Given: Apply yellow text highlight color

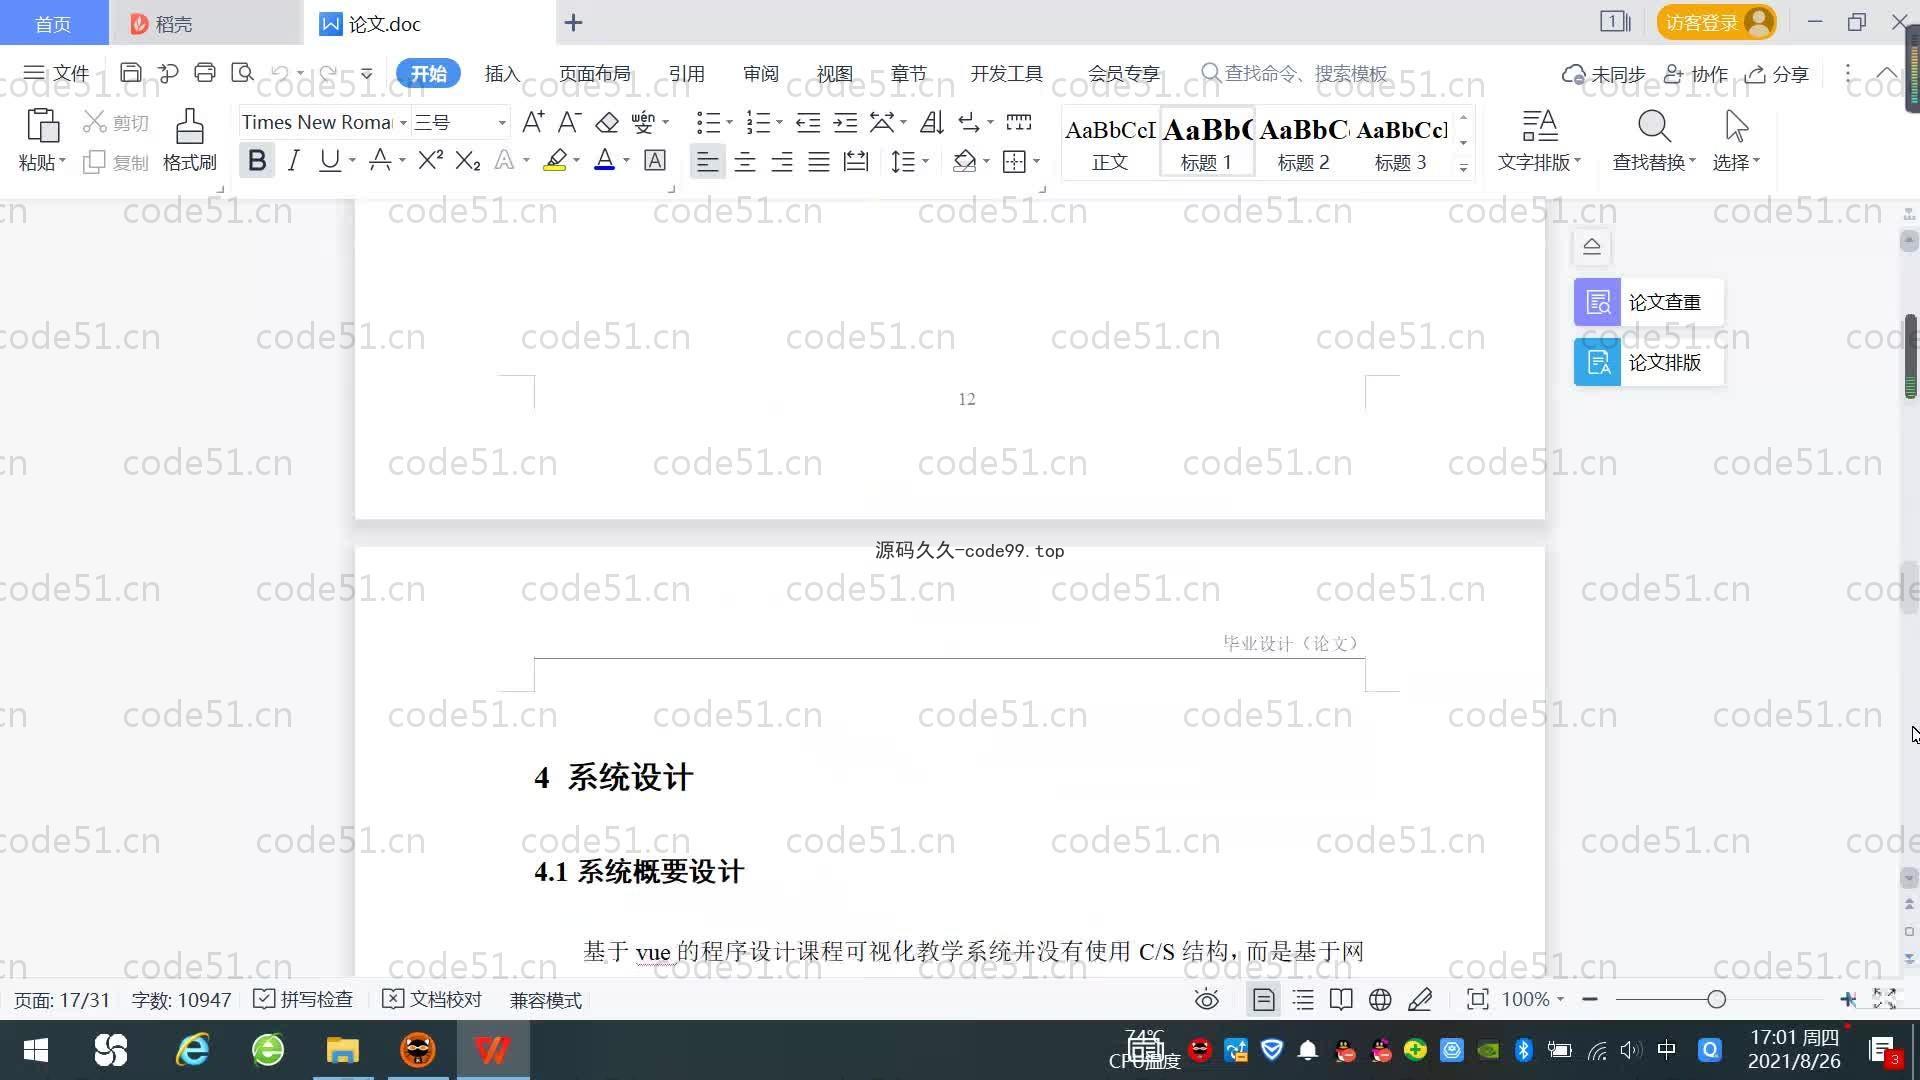Looking at the screenshot, I should click(555, 160).
